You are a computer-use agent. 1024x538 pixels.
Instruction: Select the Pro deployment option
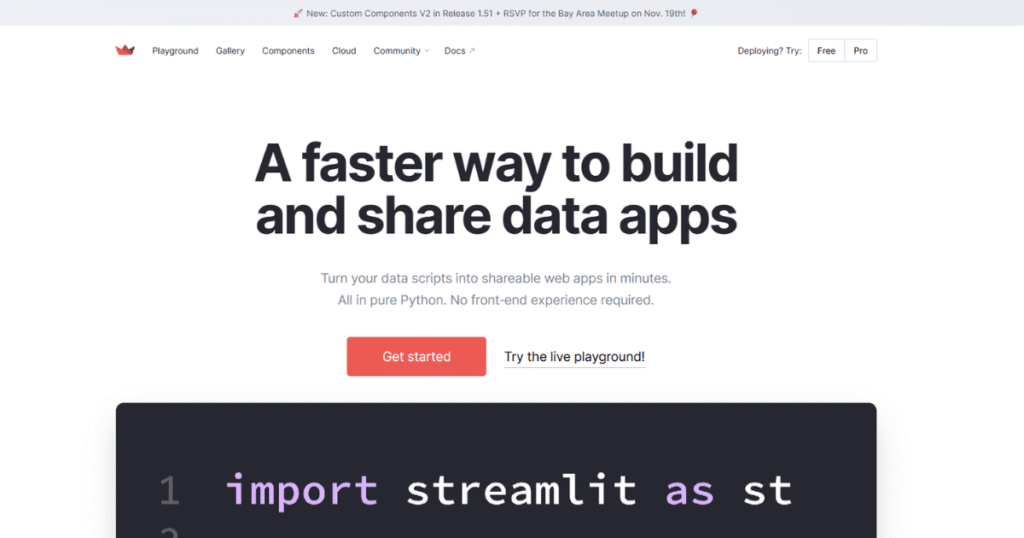(x=860, y=51)
